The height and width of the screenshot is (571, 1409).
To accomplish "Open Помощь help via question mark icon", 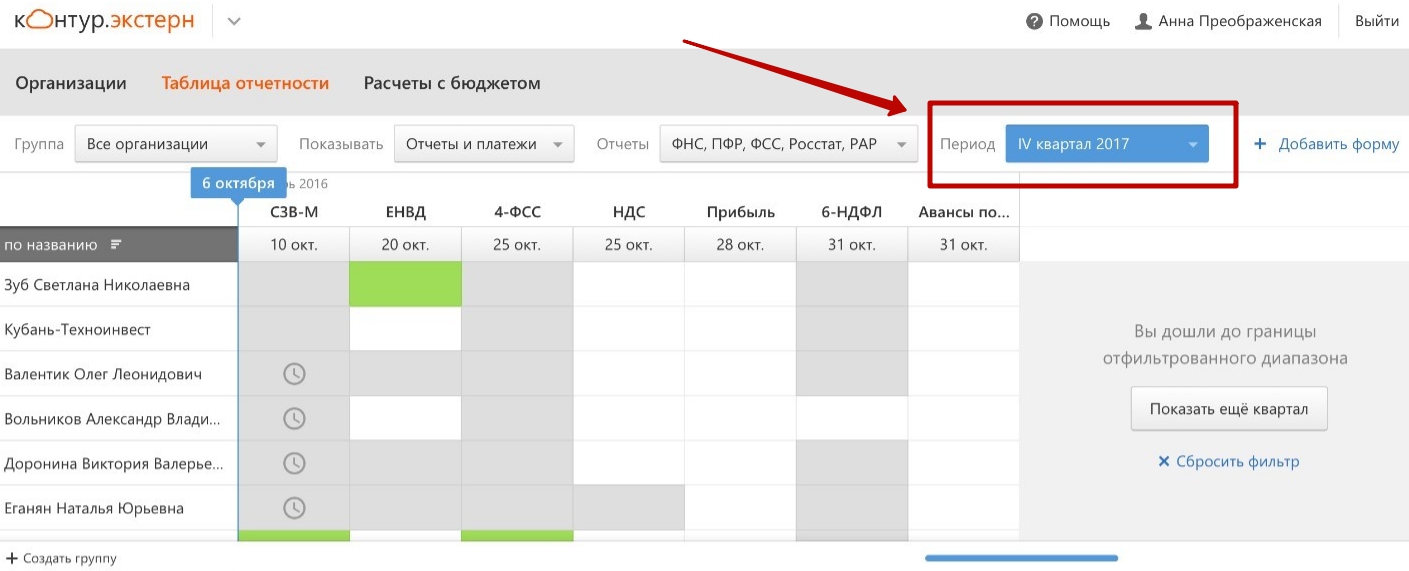I will pos(1035,21).
